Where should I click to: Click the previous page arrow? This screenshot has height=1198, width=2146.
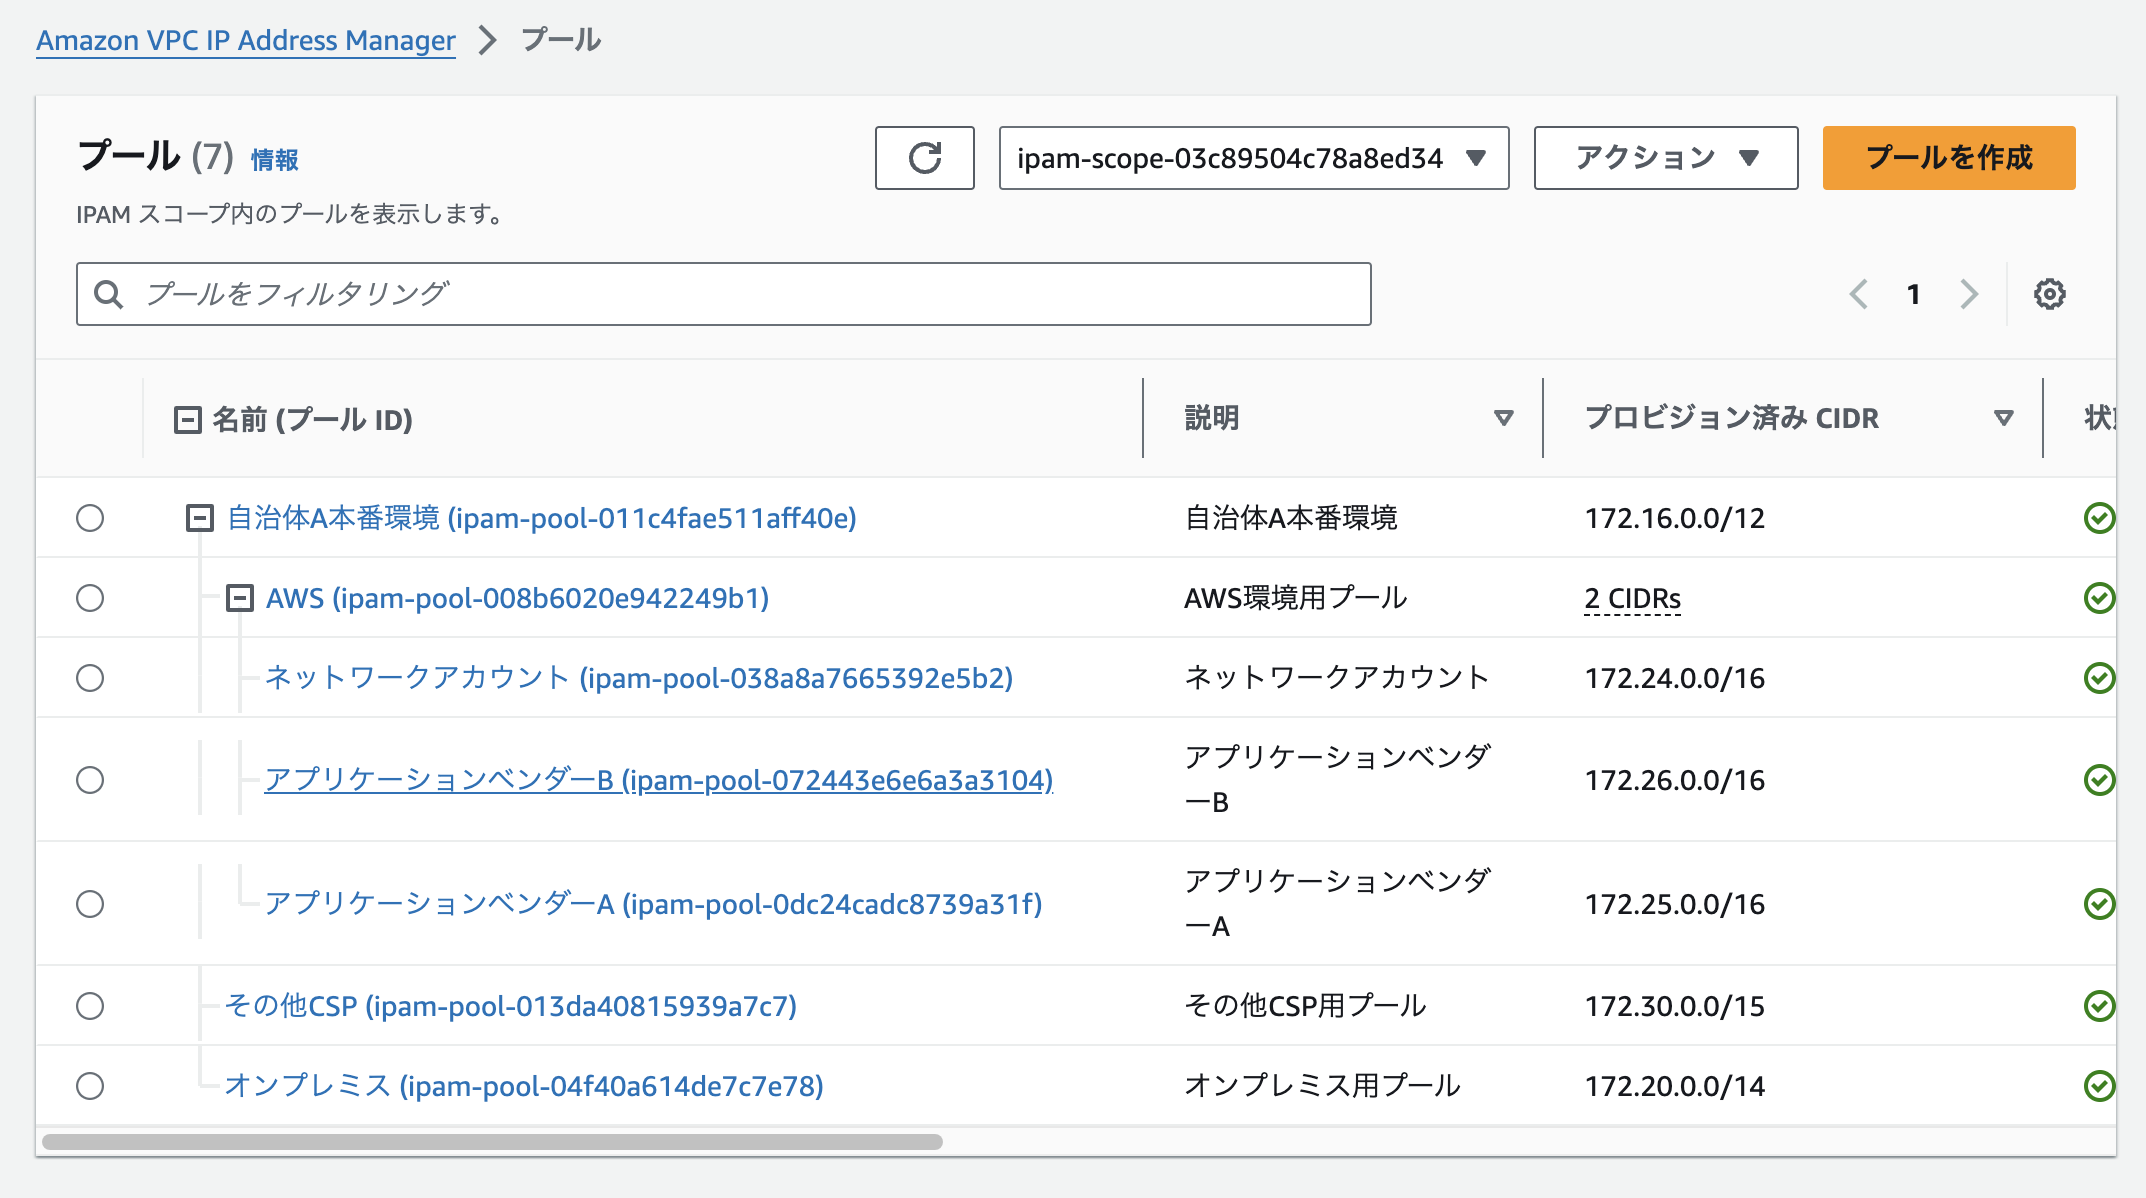1859,294
